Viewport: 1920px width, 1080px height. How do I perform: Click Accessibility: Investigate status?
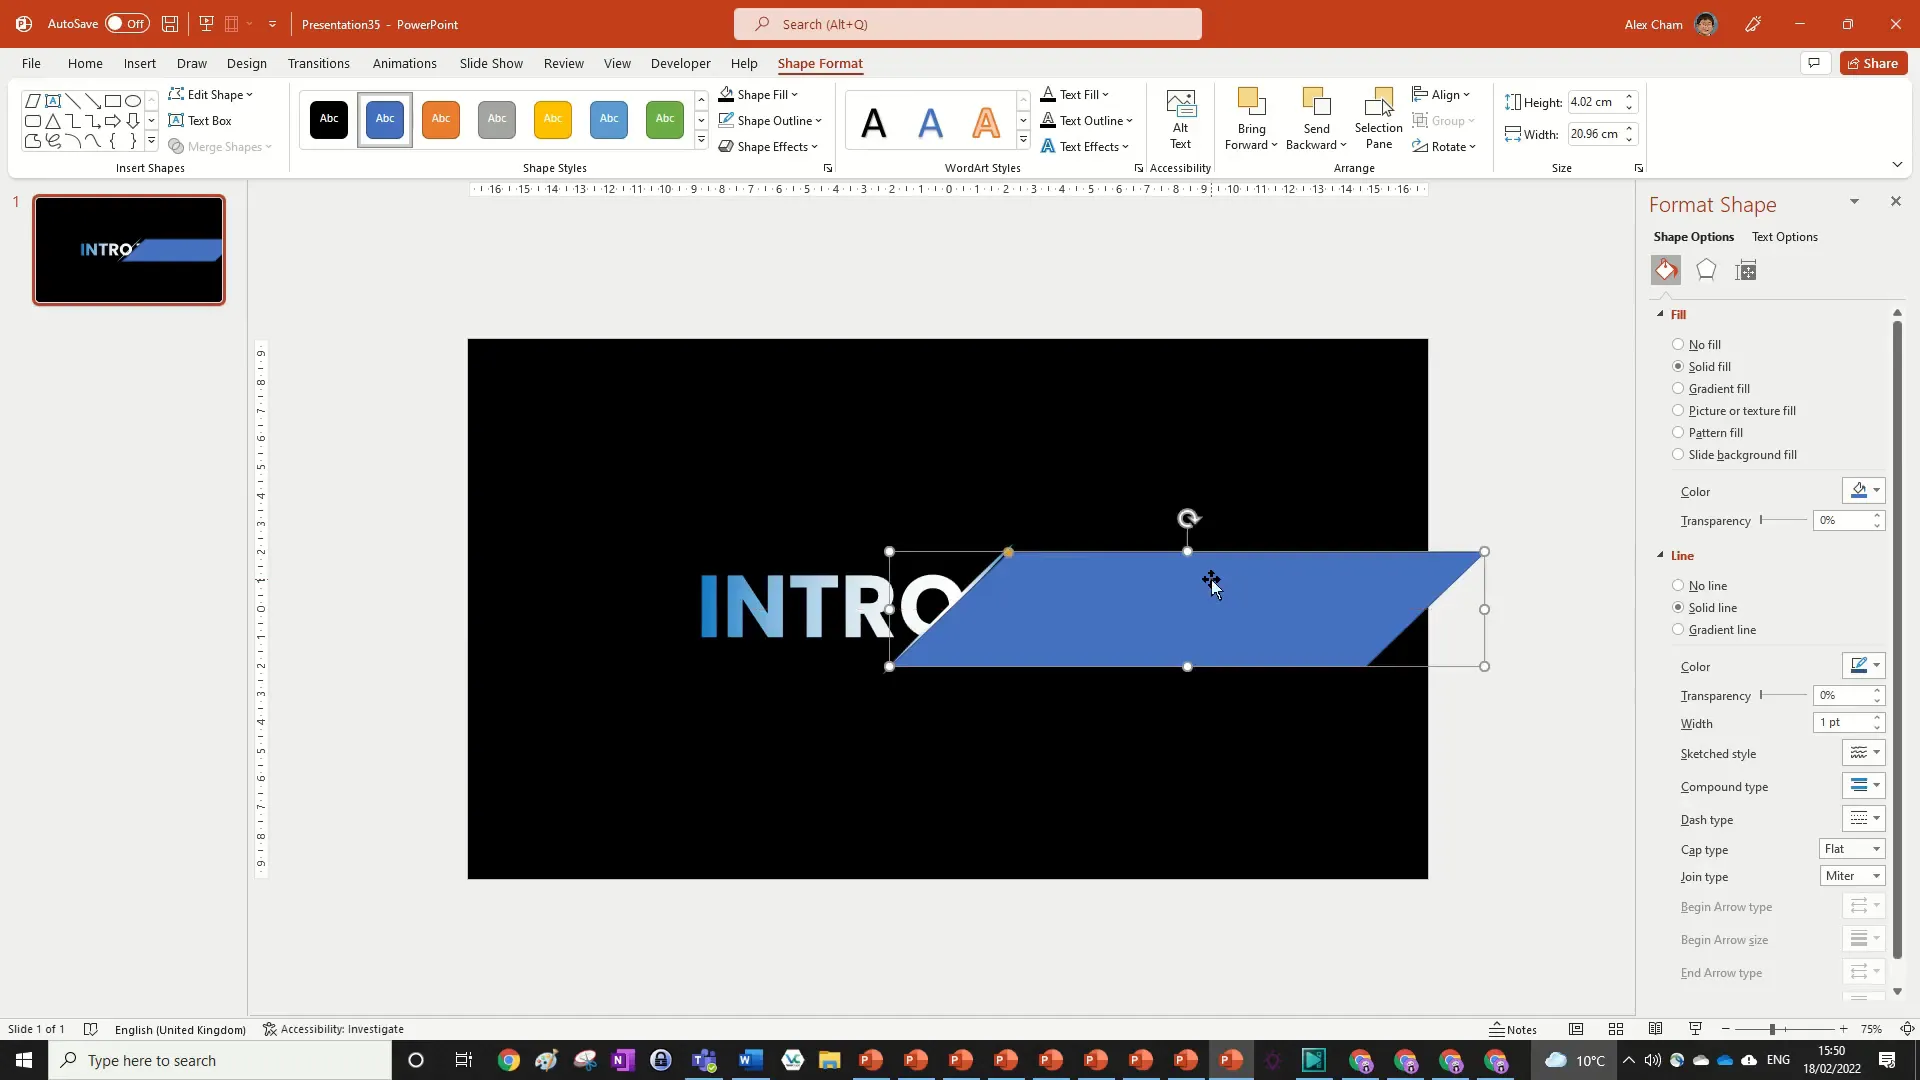pos(334,1029)
